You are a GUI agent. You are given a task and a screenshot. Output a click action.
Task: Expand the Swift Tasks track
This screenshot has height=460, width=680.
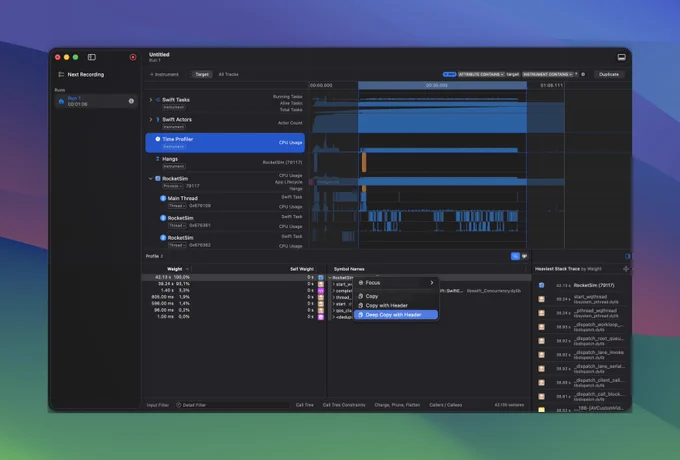[150, 100]
